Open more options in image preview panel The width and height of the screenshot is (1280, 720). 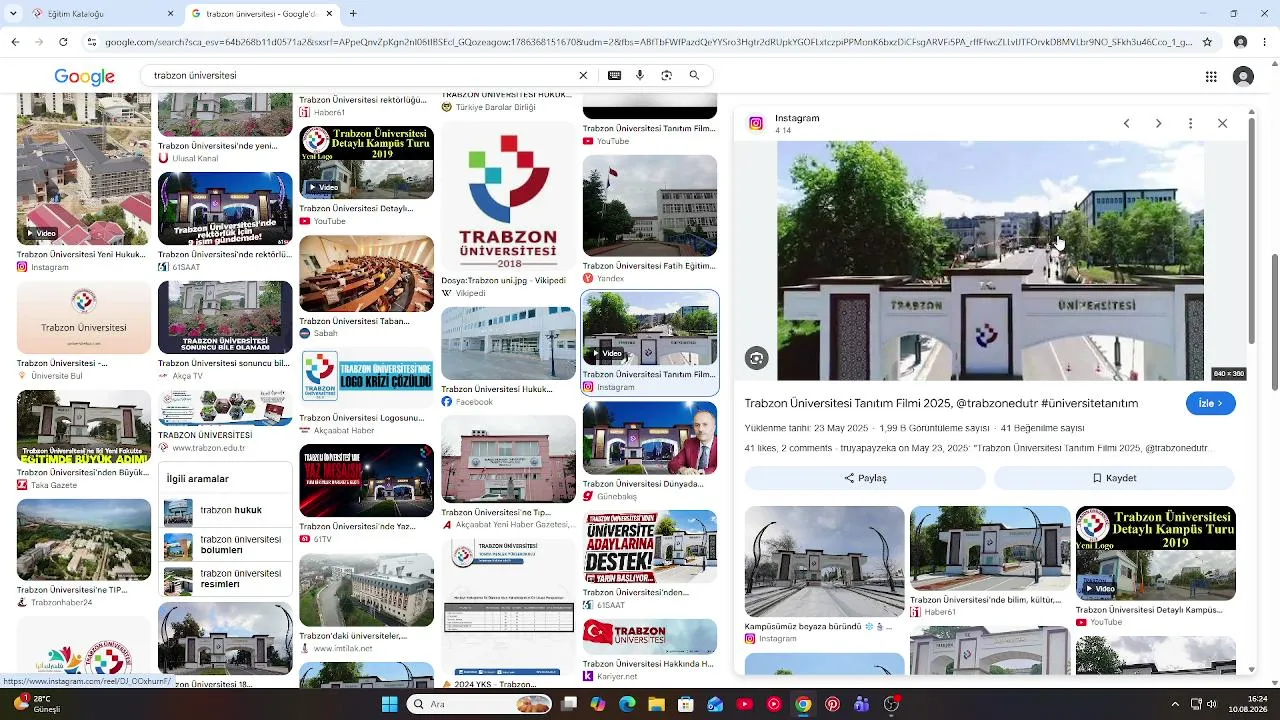tap(1190, 124)
